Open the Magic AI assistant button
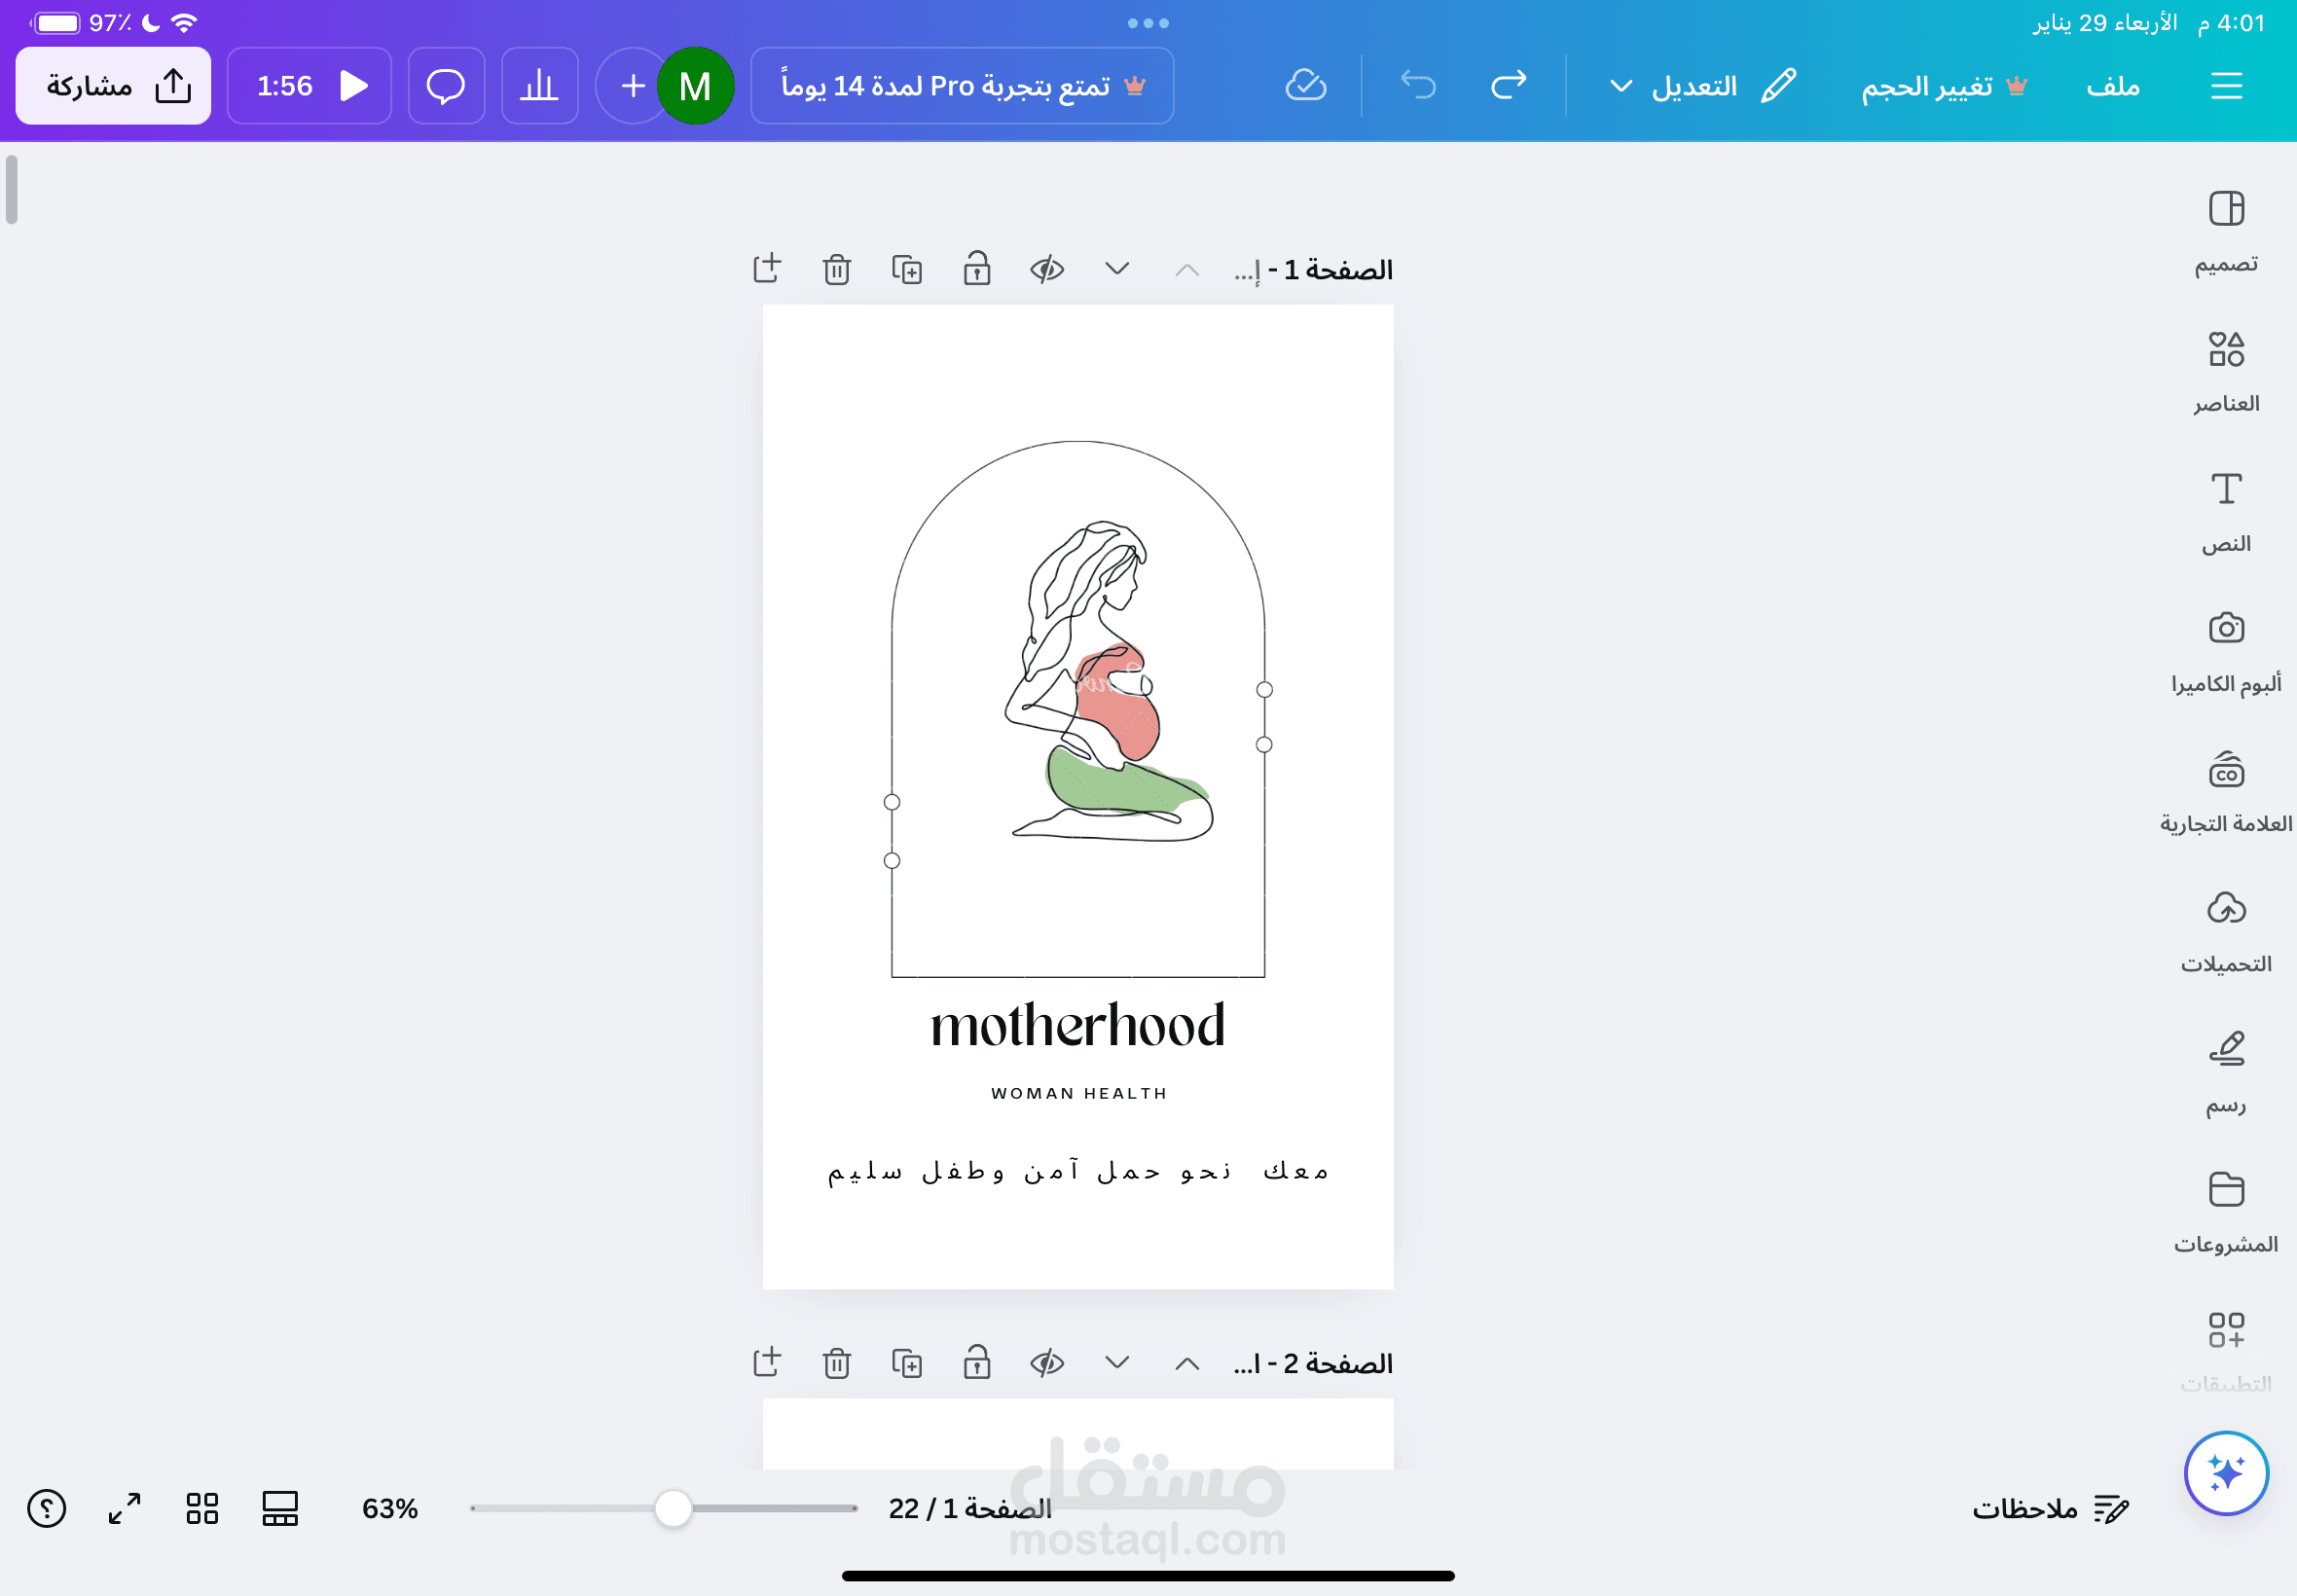This screenshot has height=1596, width=2297. [x=2226, y=1473]
